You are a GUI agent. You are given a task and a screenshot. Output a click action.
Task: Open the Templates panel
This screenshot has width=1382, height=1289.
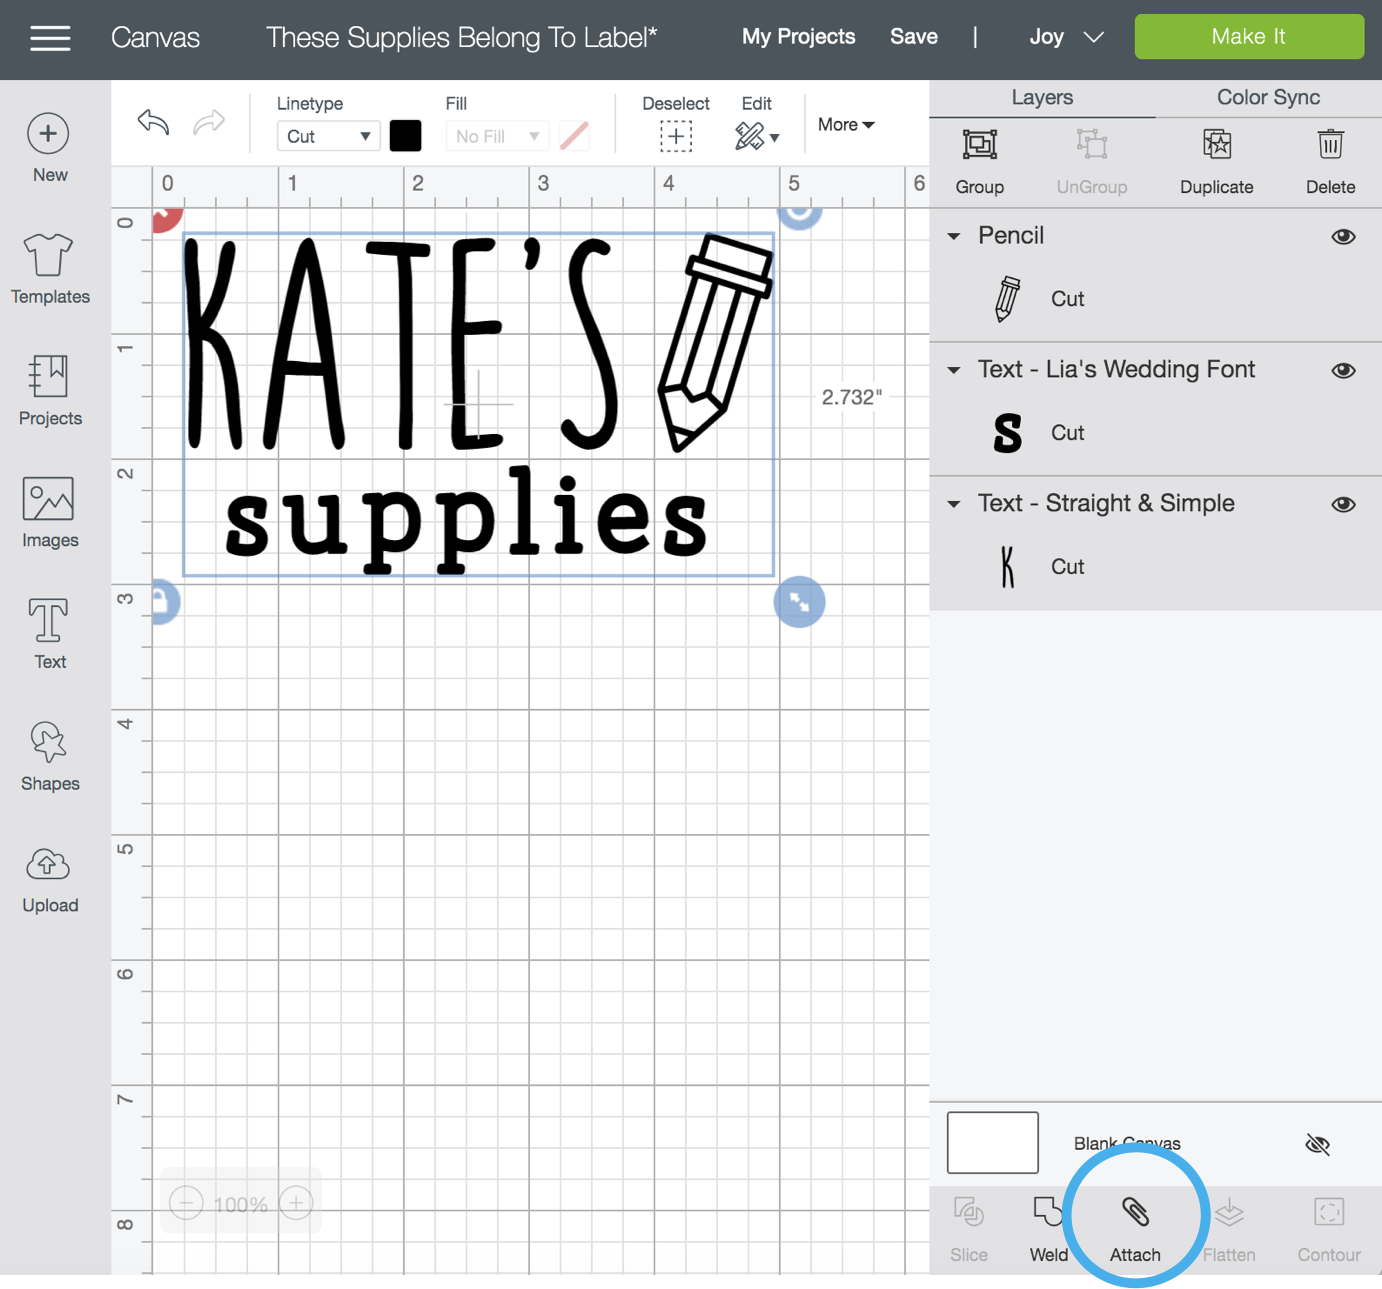[50, 268]
